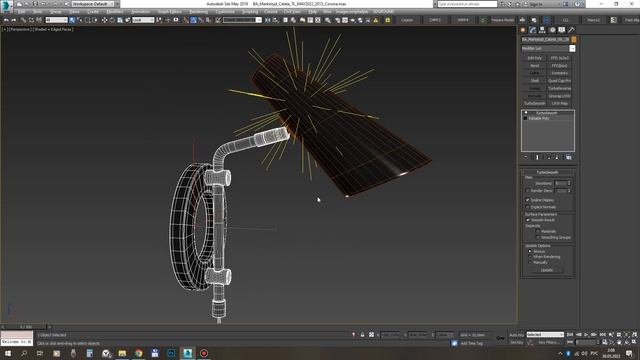The image size is (640, 360).
Task: Click the help search input field
Action: [x=467, y=4]
